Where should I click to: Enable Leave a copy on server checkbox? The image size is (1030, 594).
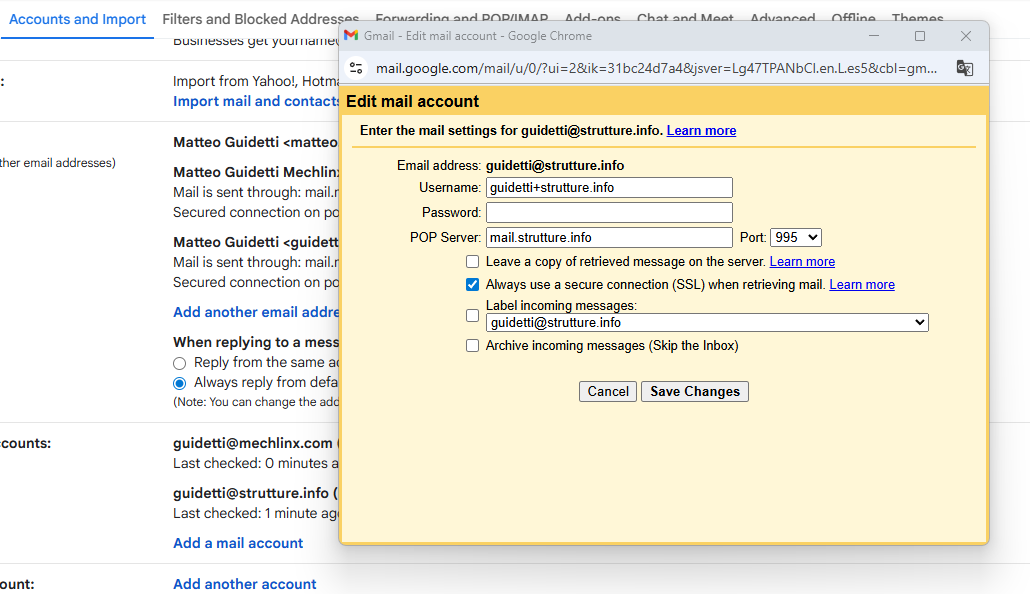click(x=473, y=262)
